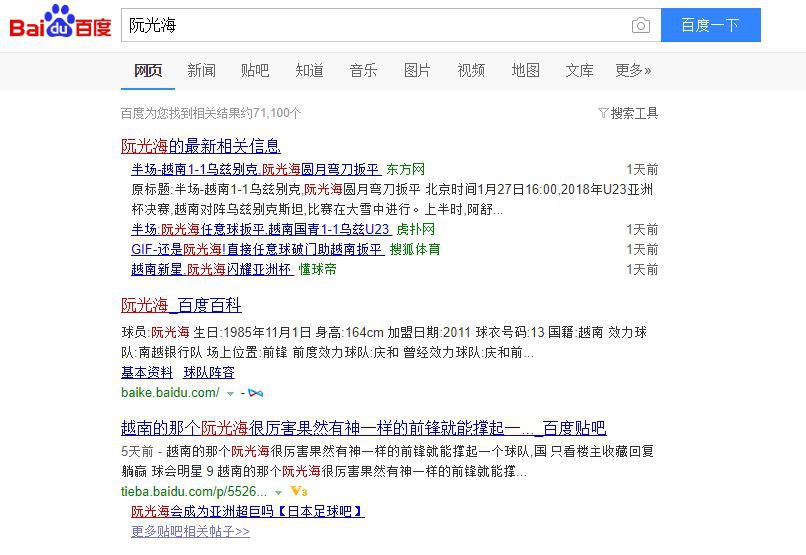Switch to the 新闻 tab

click(x=202, y=70)
